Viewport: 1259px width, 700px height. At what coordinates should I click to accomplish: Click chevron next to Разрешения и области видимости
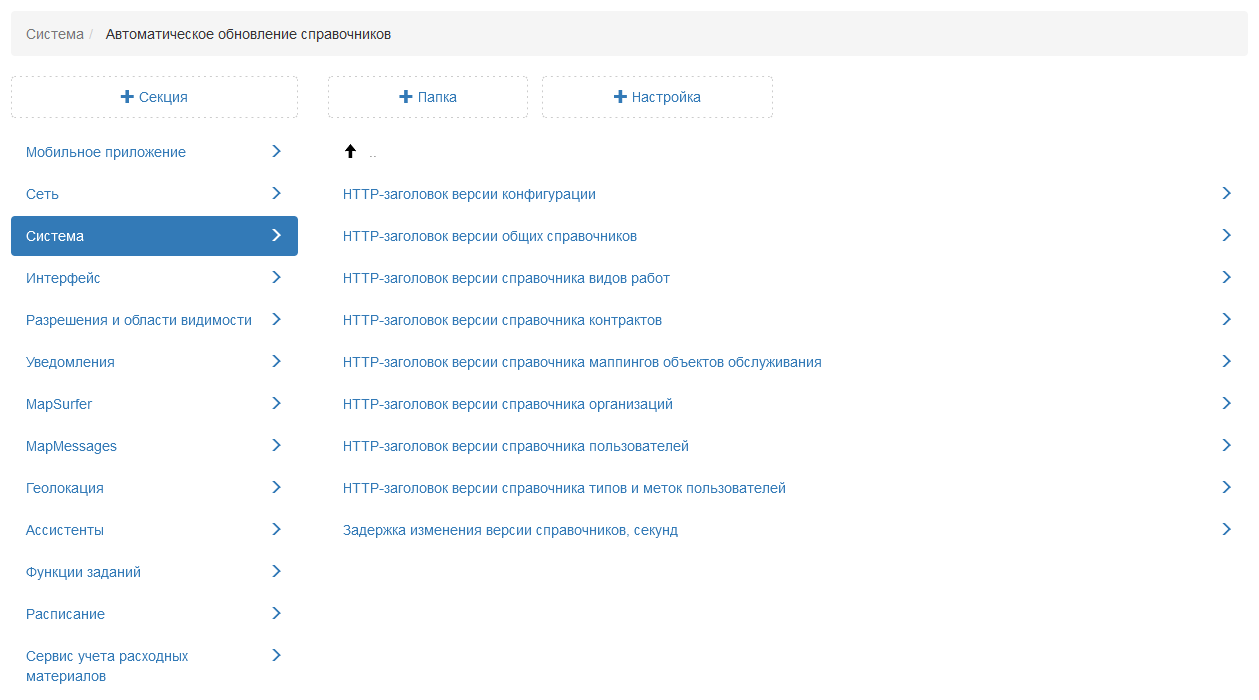pos(277,319)
